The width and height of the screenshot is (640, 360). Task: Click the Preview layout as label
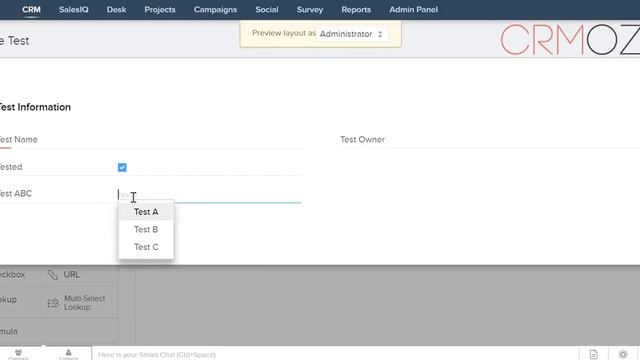[x=284, y=33]
